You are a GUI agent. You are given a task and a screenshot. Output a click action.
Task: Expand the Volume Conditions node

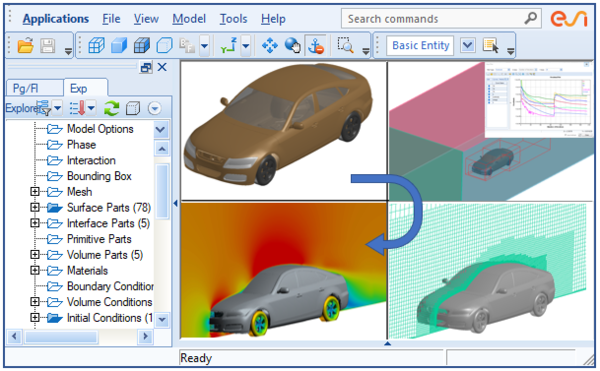pyautogui.click(x=35, y=301)
